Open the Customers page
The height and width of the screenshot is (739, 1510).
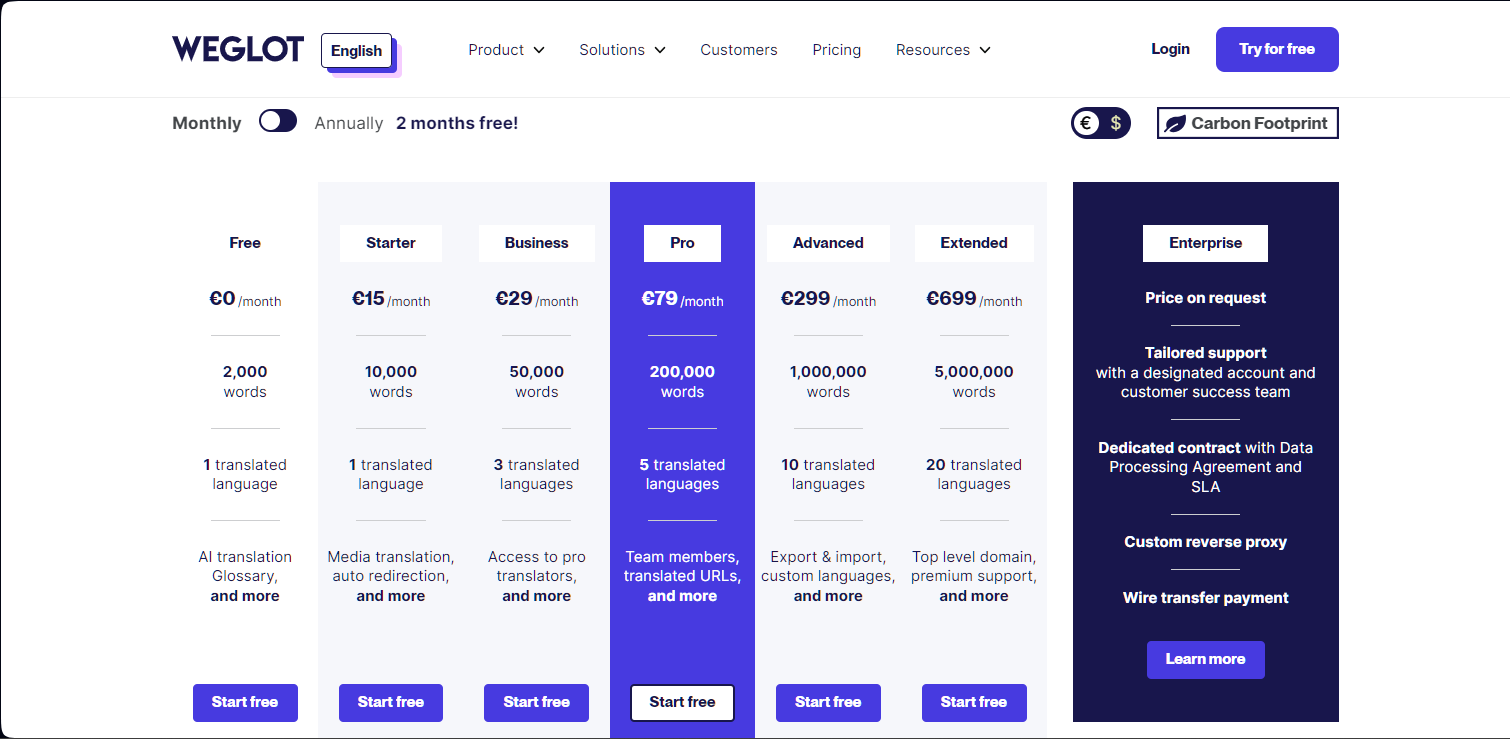point(739,50)
